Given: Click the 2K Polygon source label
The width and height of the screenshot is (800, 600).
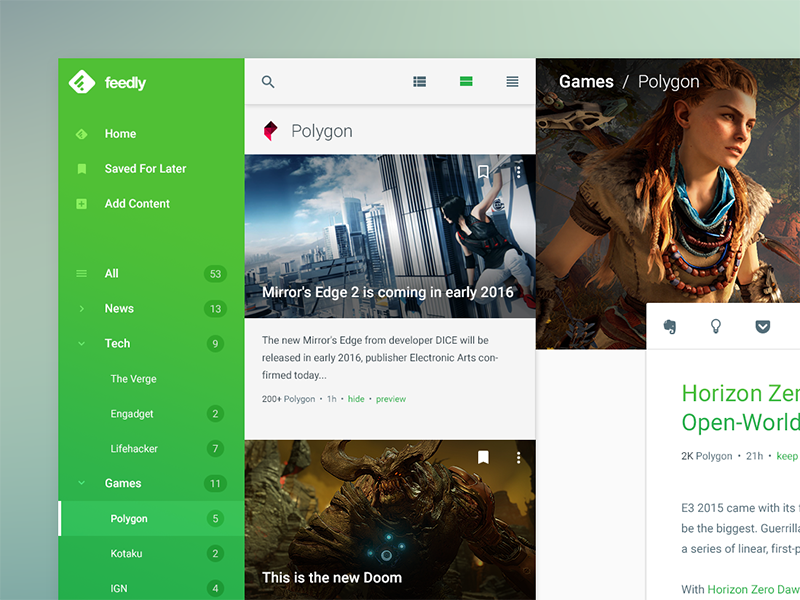Looking at the screenshot, I should tap(707, 456).
